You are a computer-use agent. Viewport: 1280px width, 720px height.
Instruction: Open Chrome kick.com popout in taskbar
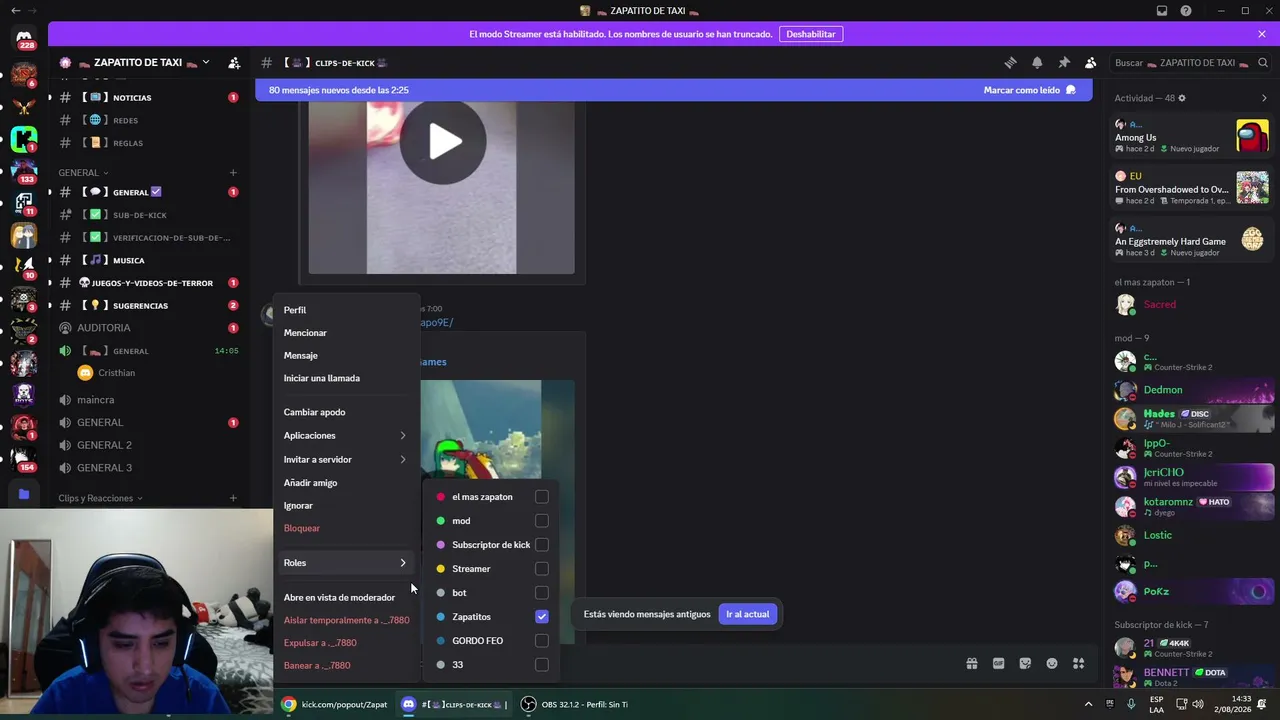[x=335, y=704]
